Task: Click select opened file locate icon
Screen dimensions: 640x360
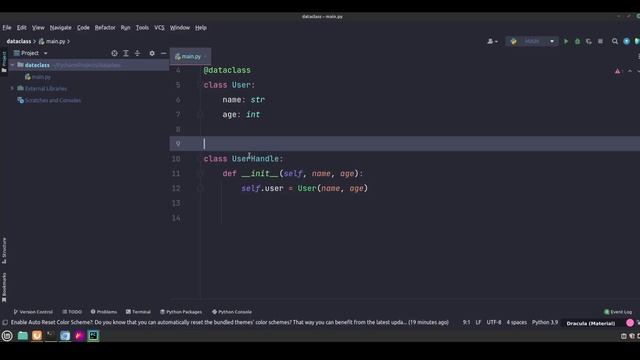Action: click(114, 53)
